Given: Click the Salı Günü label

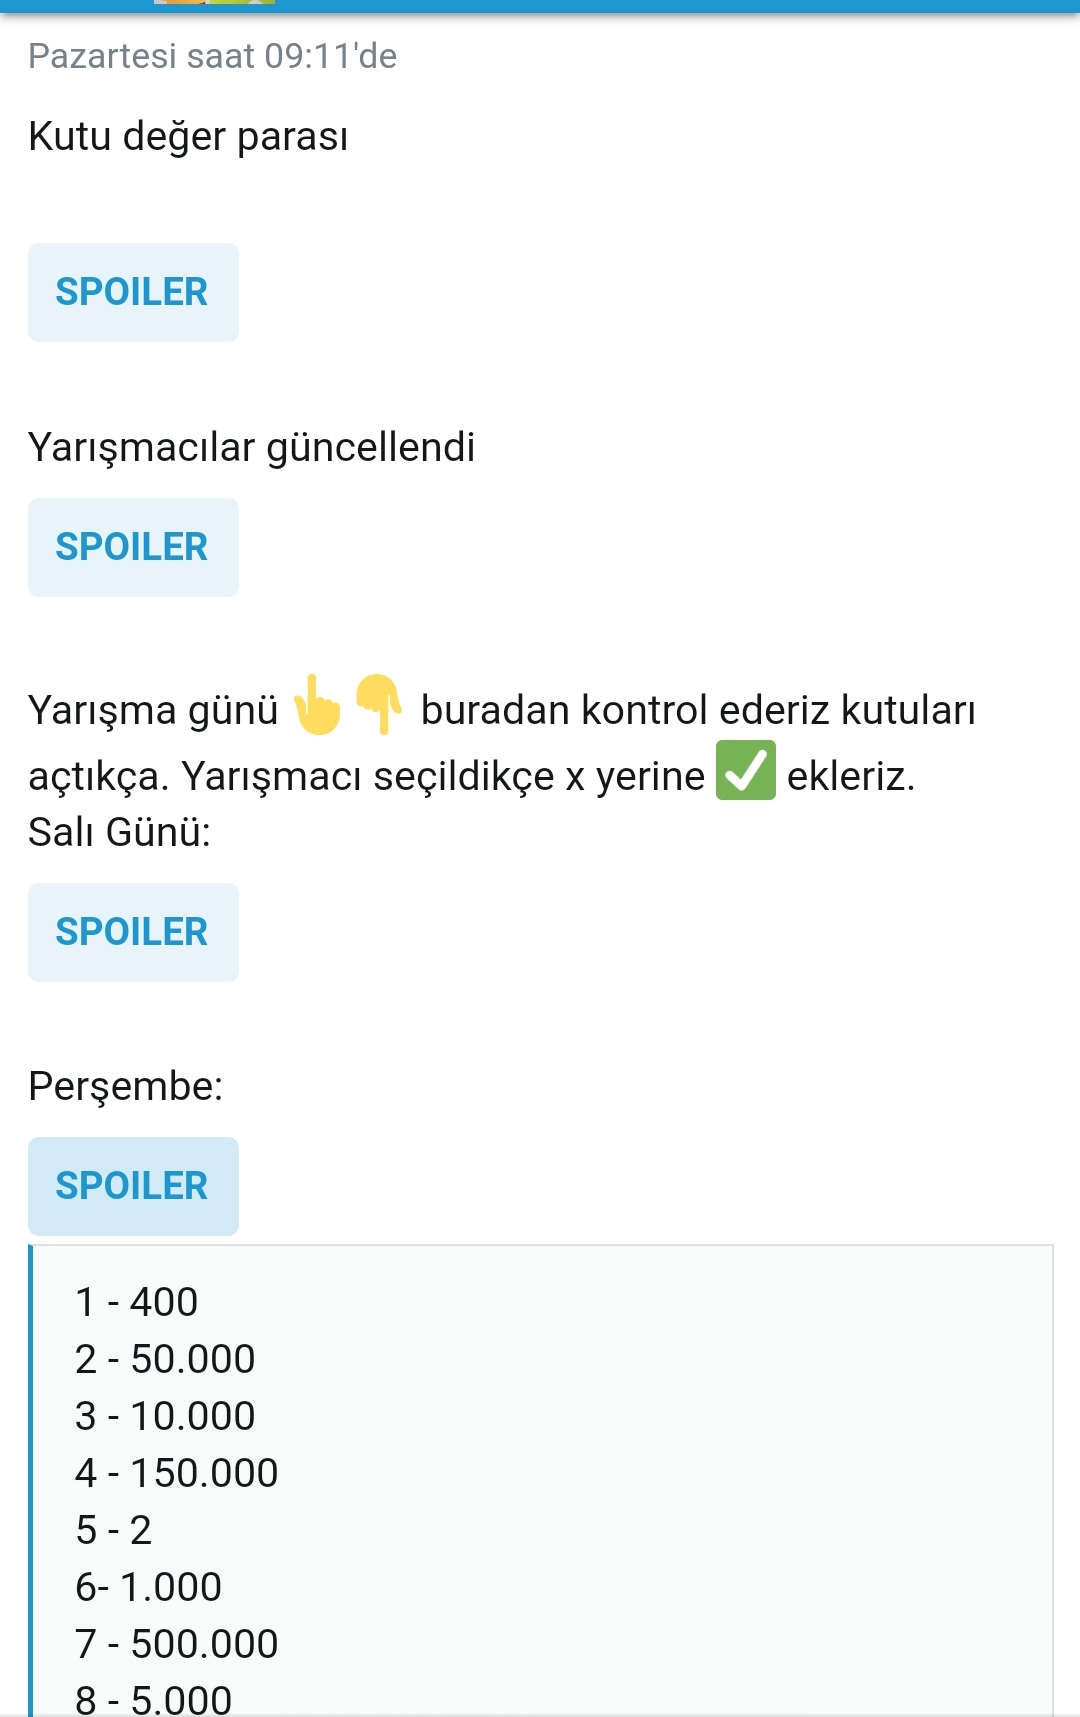Looking at the screenshot, I should coord(119,832).
